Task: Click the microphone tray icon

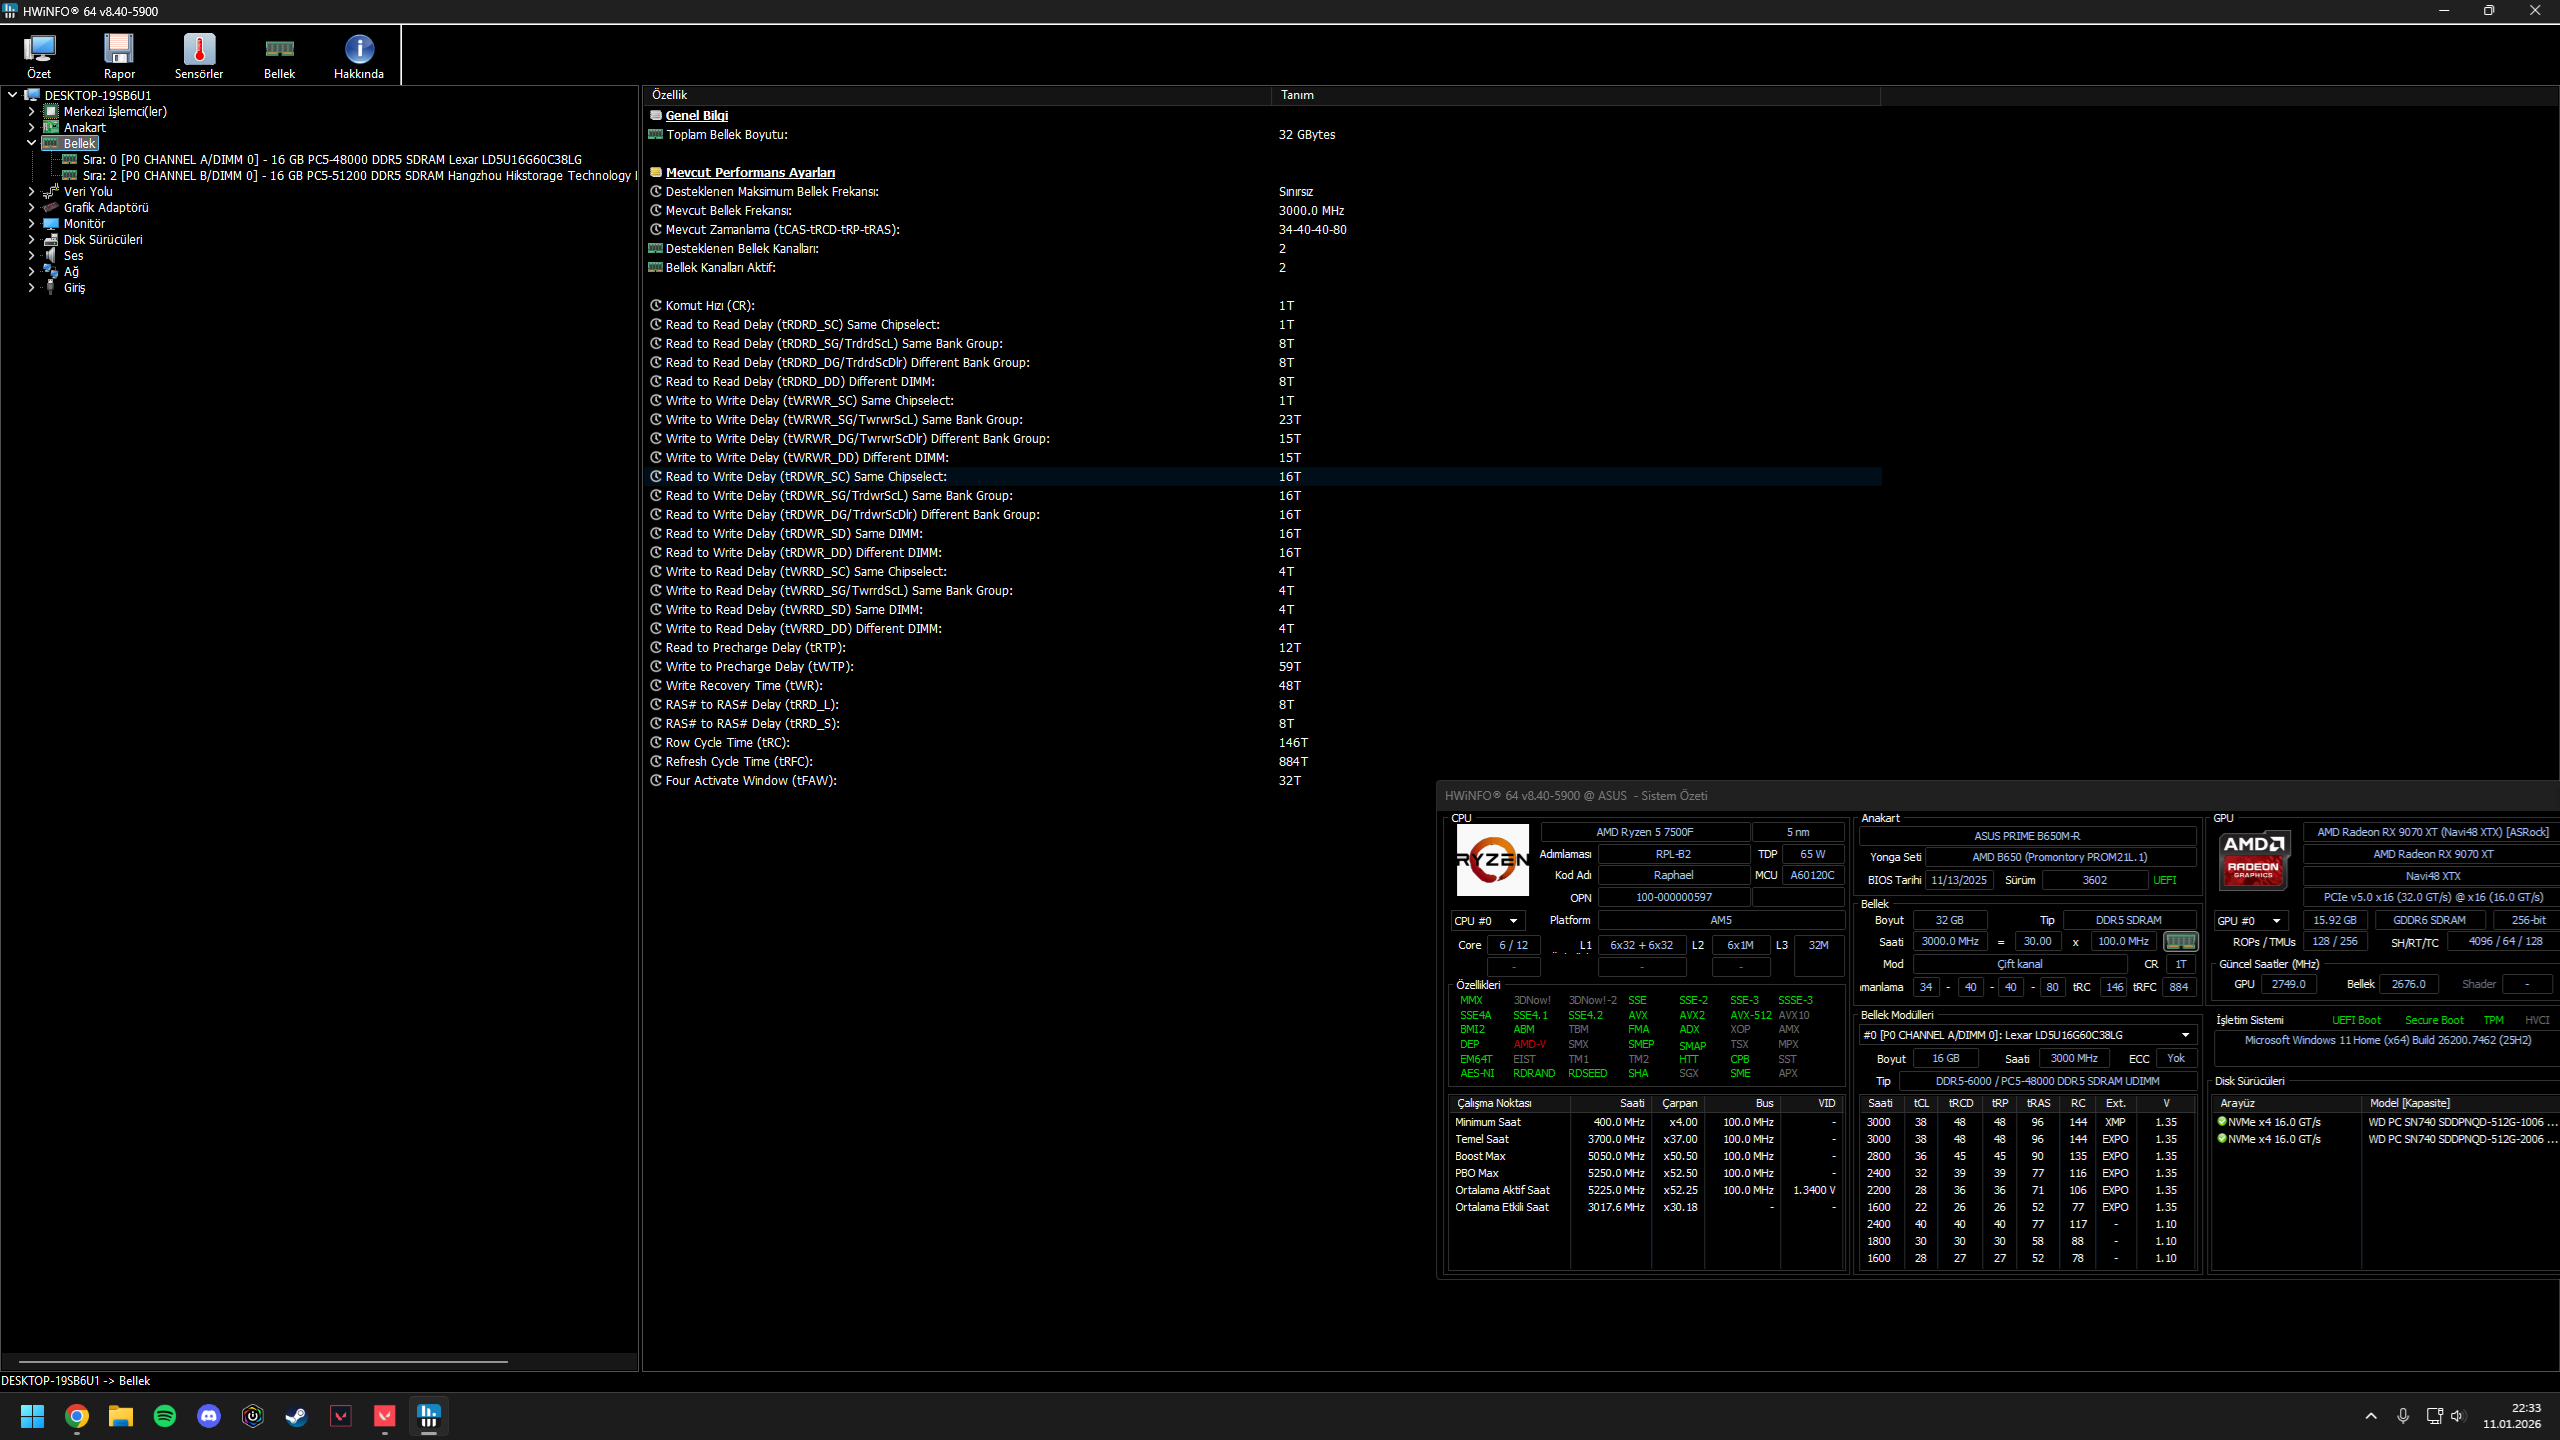Action: click(2403, 1416)
